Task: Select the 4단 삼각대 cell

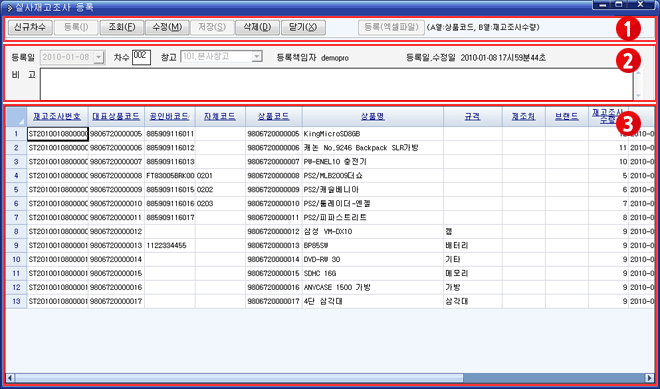Action: 373,301
